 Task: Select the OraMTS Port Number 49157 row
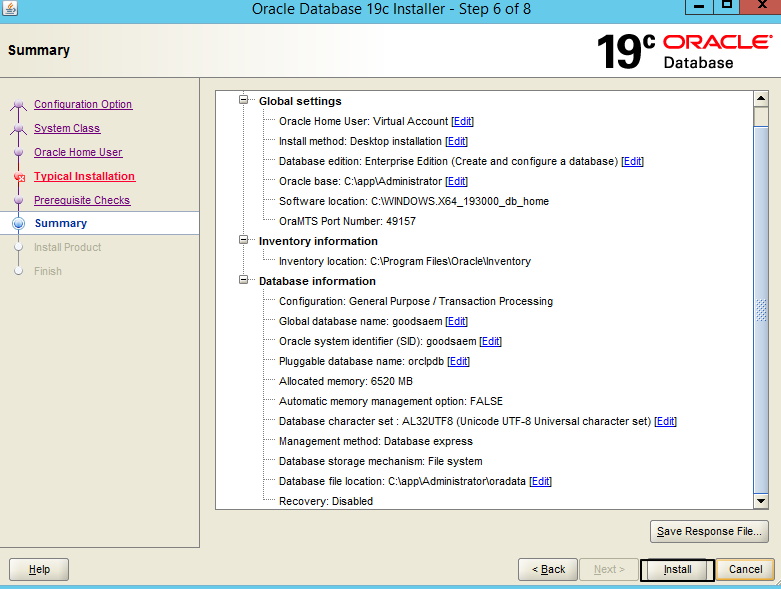(347, 221)
